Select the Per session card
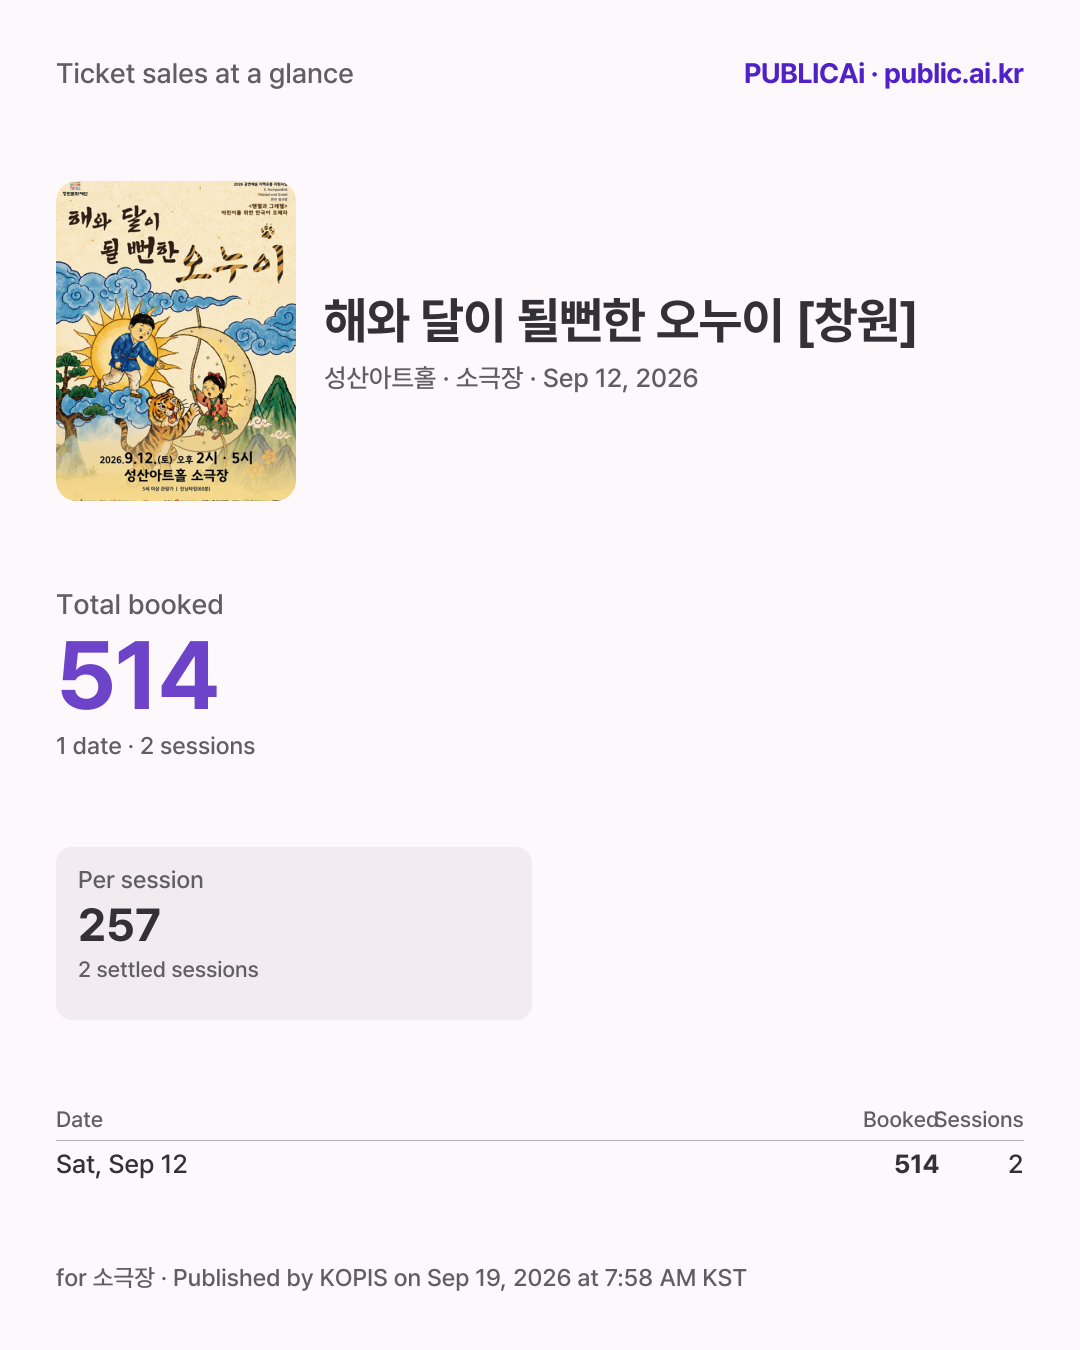 point(294,933)
